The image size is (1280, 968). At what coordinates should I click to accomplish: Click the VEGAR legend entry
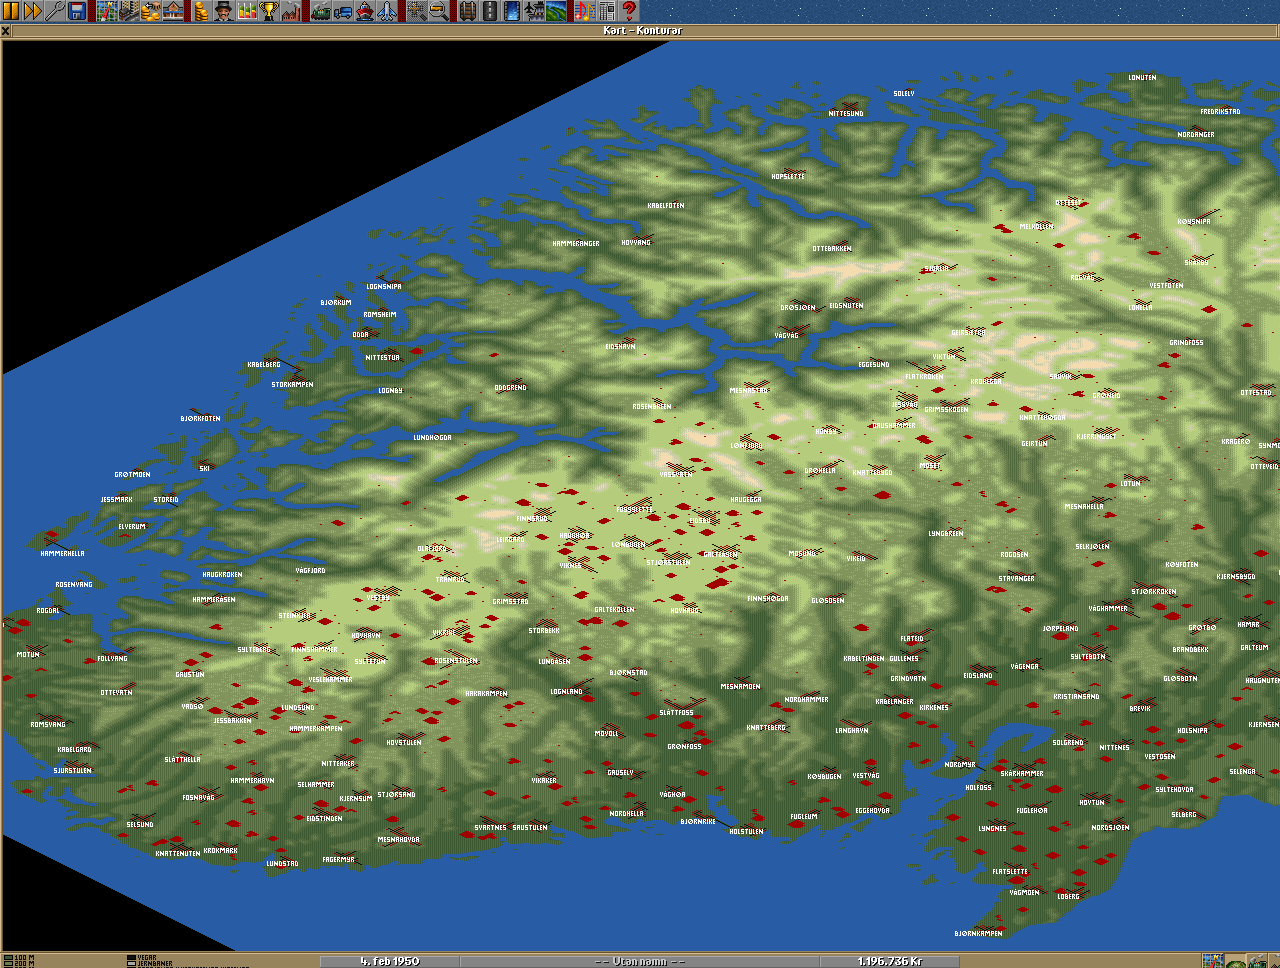(142, 958)
